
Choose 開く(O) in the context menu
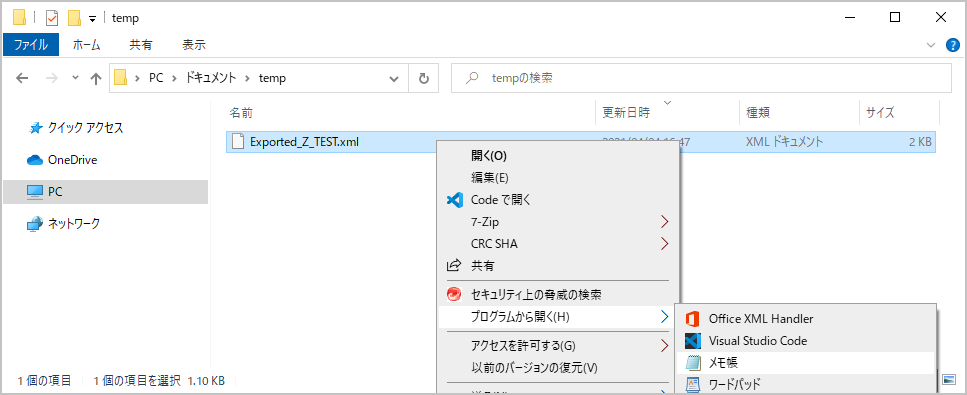559,155
